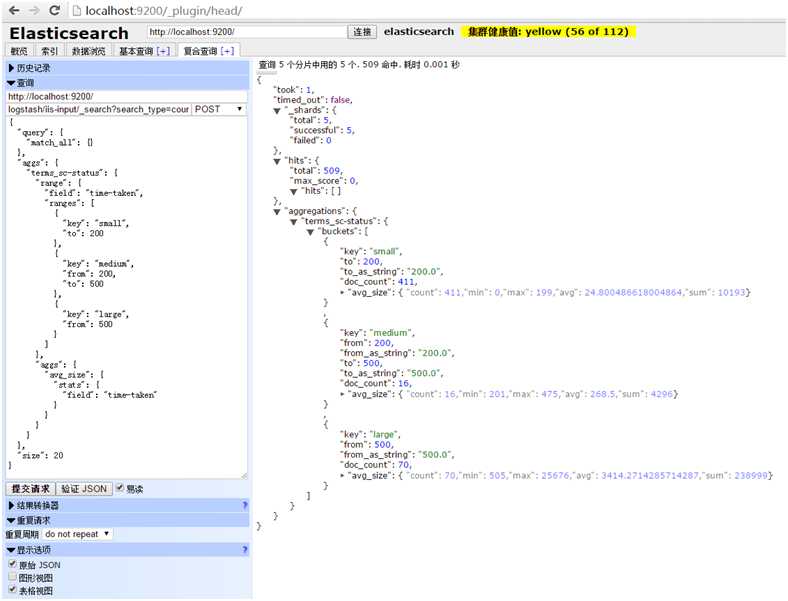Expand avg_size of the small bucket
788x601 pixels.
point(343,292)
